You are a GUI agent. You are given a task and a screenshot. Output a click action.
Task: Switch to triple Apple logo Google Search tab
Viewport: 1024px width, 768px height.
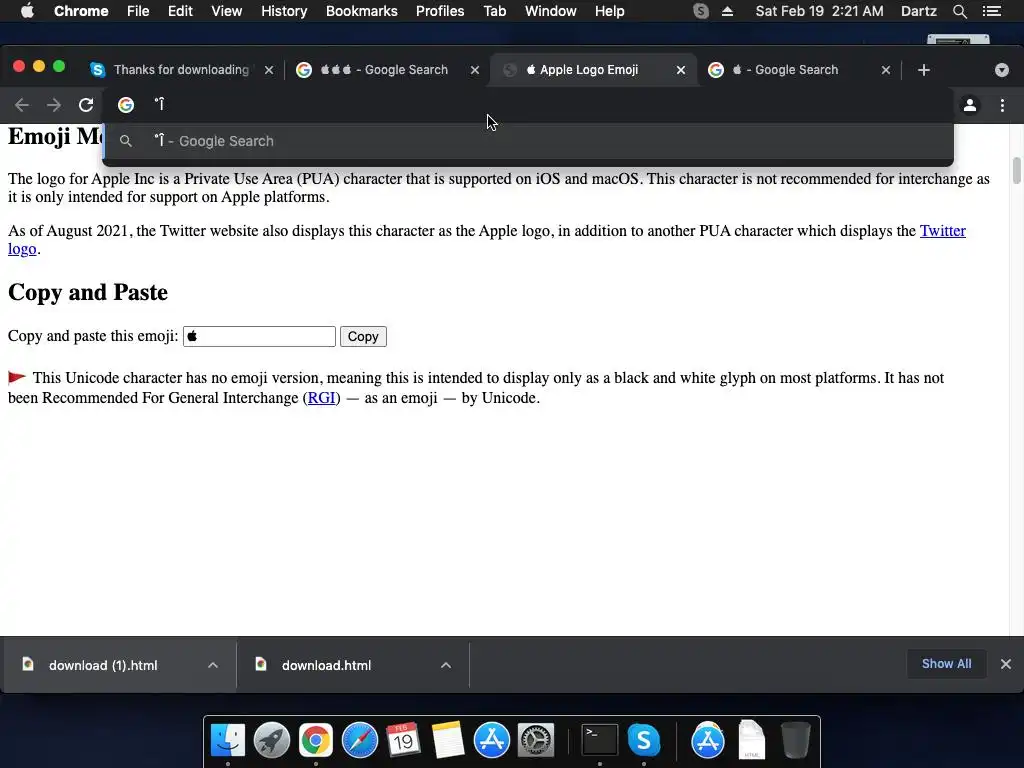click(383, 70)
